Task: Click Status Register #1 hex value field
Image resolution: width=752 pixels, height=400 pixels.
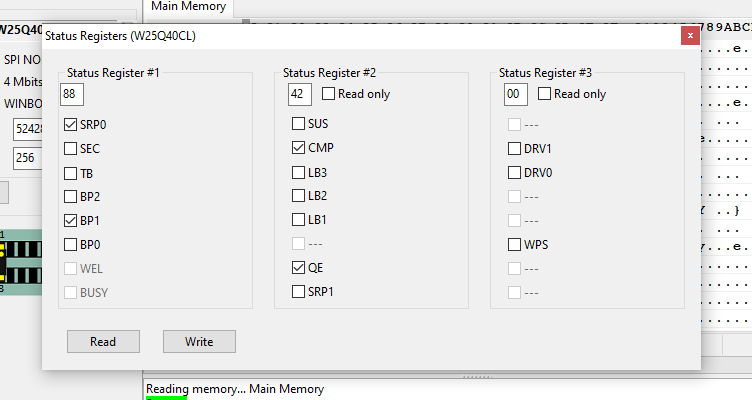Action: pyautogui.click(x=73, y=94)
